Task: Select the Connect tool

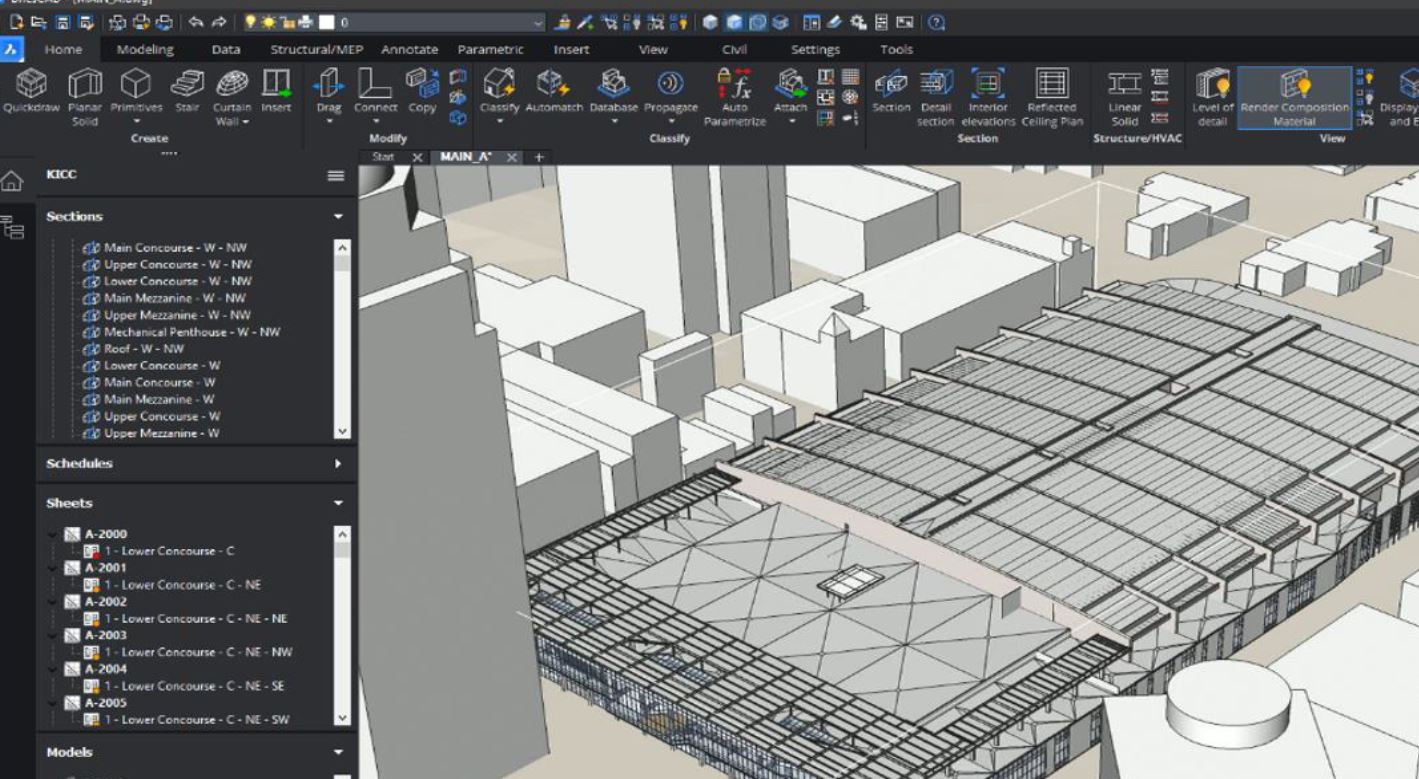Action: [375, 92]
